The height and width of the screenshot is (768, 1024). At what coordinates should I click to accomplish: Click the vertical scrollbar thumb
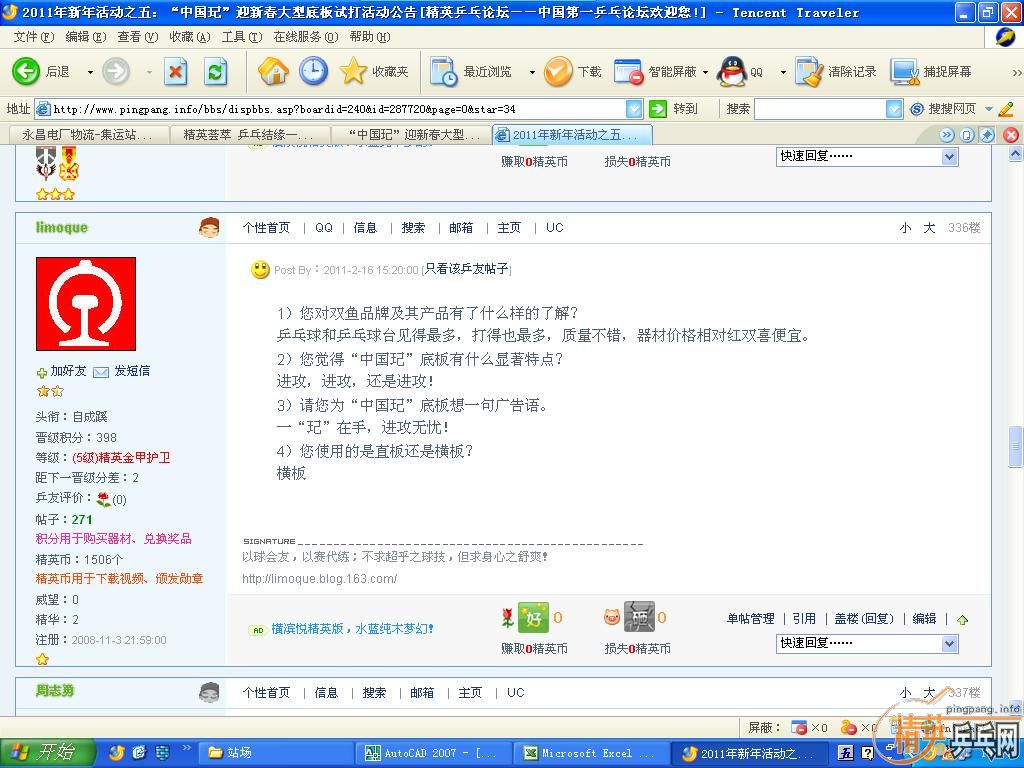coord(1015,447)
